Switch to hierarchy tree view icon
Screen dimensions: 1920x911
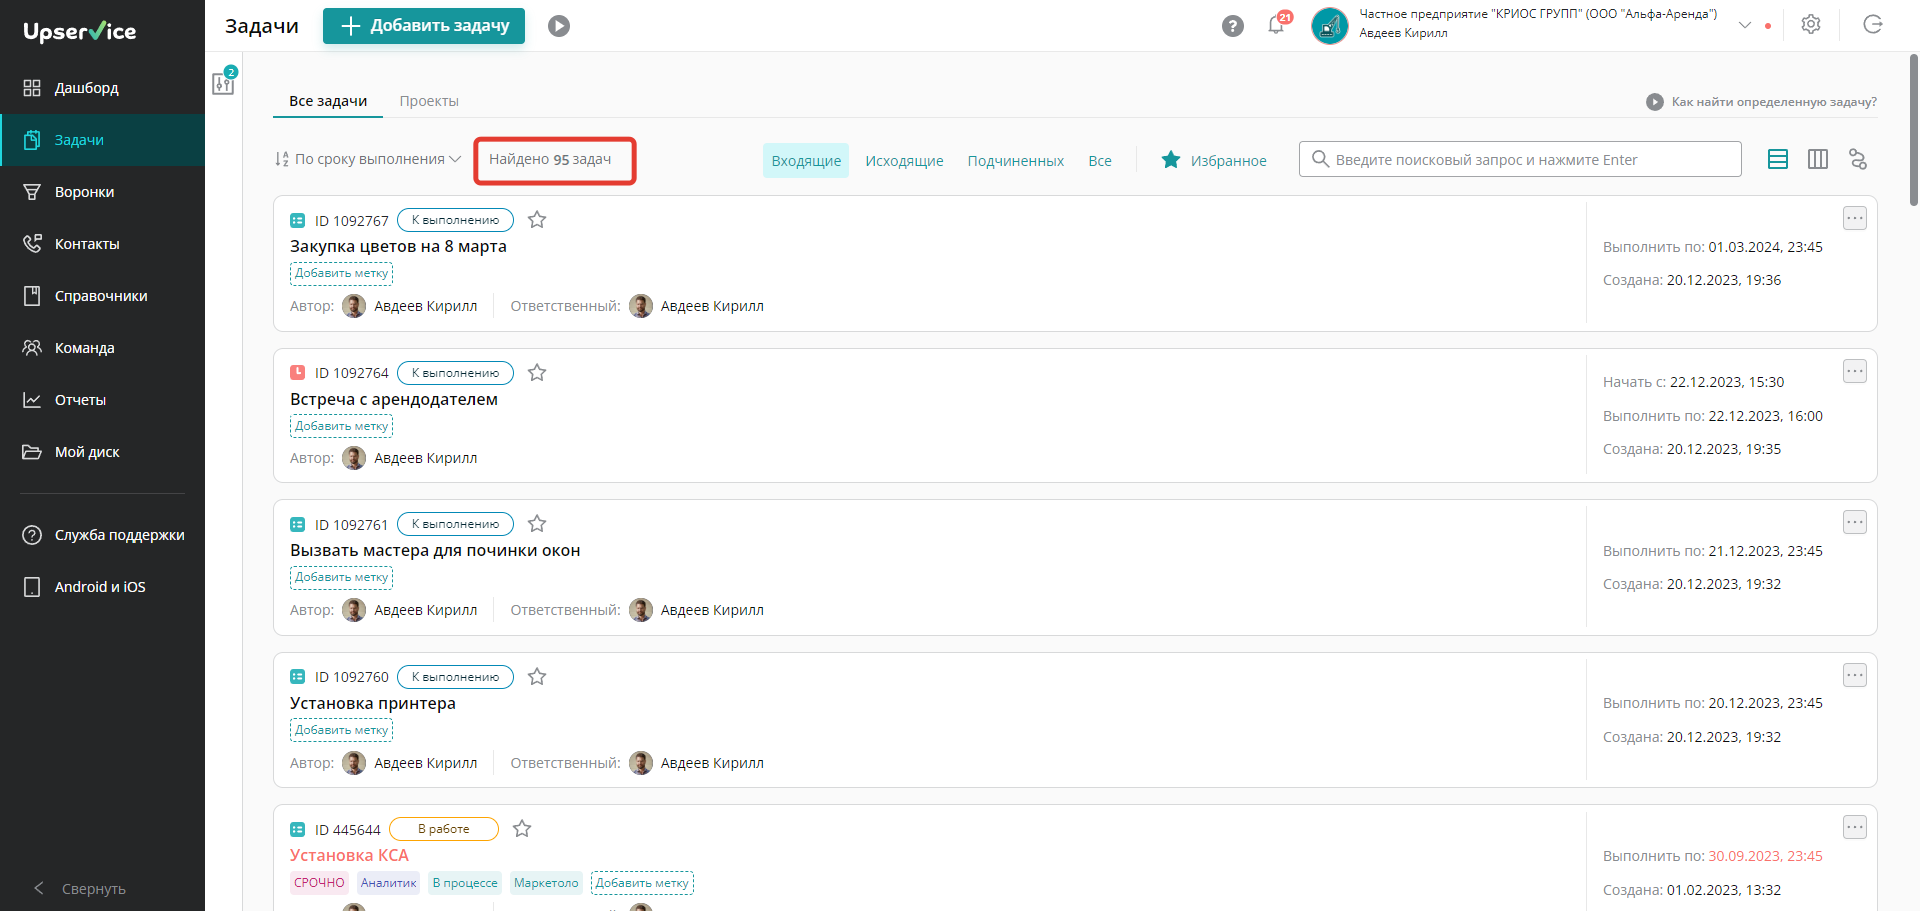pyautogui.click(x=1858, y=159)
